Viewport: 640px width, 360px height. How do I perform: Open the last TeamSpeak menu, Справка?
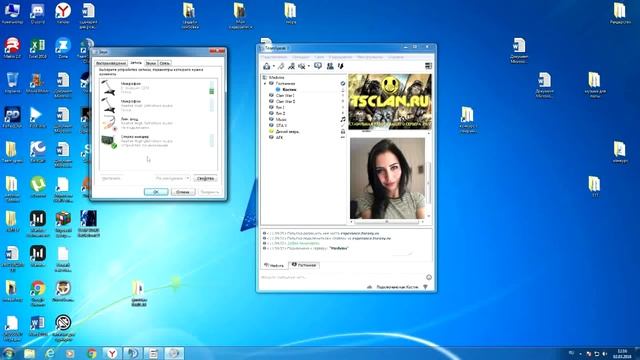[396, 57]
